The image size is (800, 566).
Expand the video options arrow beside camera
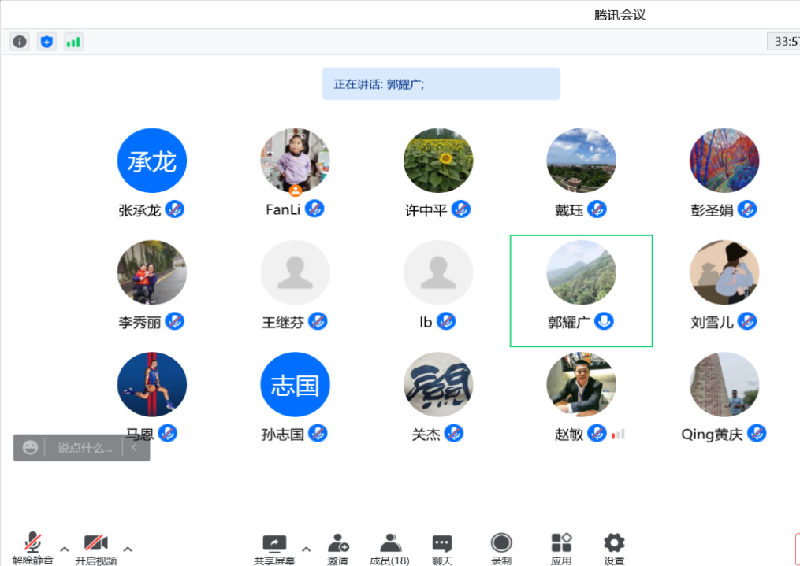point(128,548)
